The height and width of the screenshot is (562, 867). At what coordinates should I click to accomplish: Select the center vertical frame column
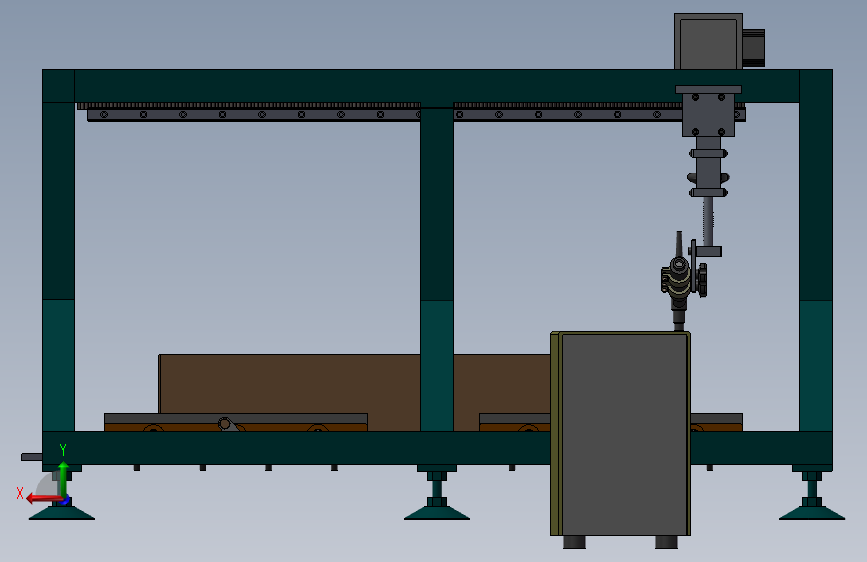point(437,269)
